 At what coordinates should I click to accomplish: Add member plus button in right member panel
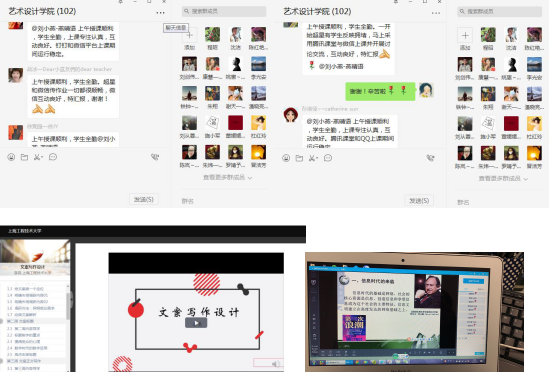point(465,35)
